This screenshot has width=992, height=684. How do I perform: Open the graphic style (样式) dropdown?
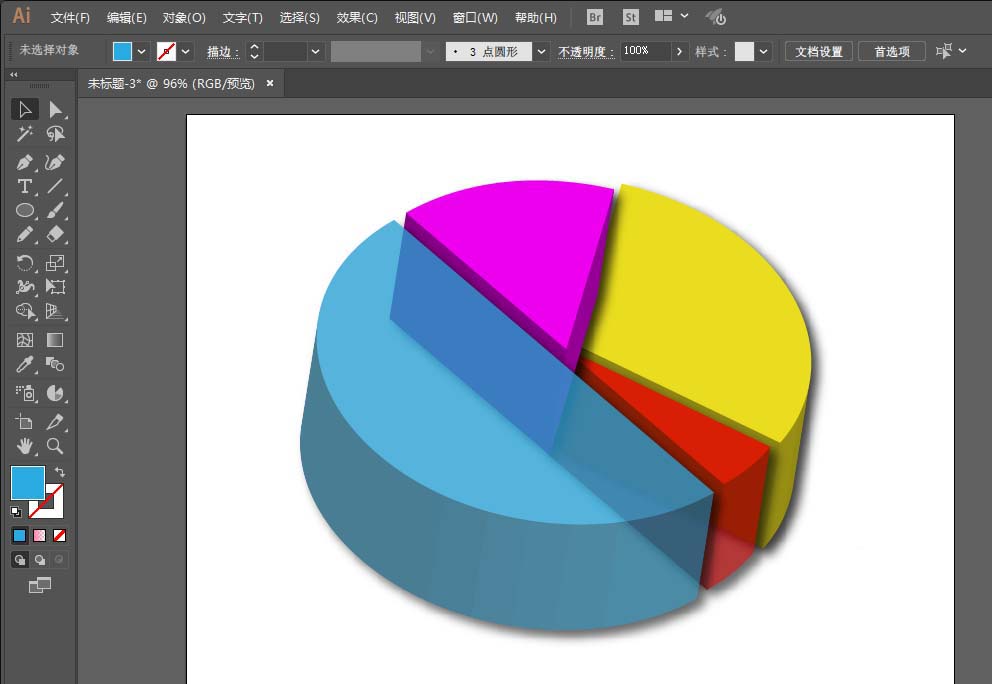(x=764, y=52)
